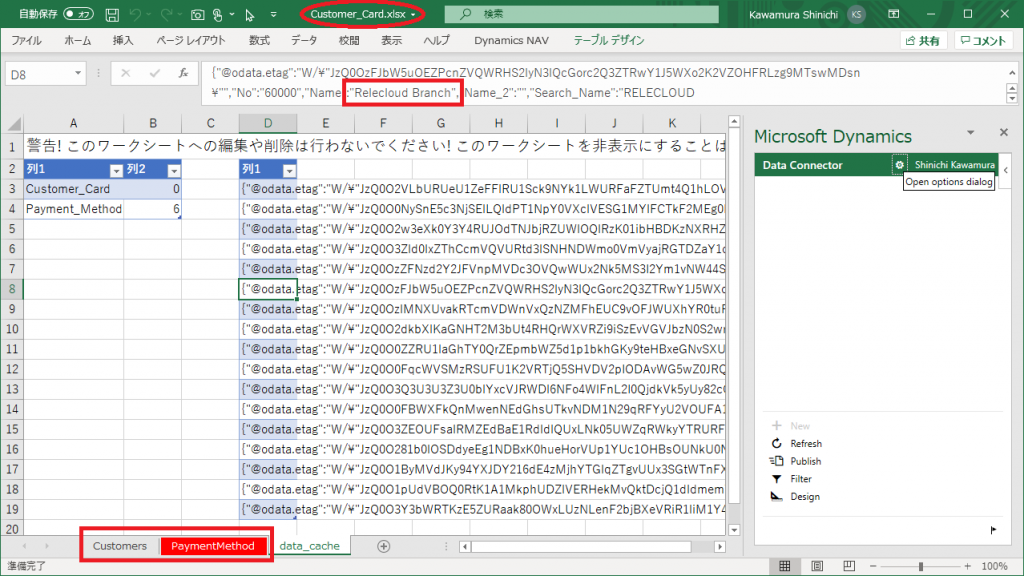1024x576 pixels.
Task: Click the touch/mouse mode icon
Action: point(218,14)
